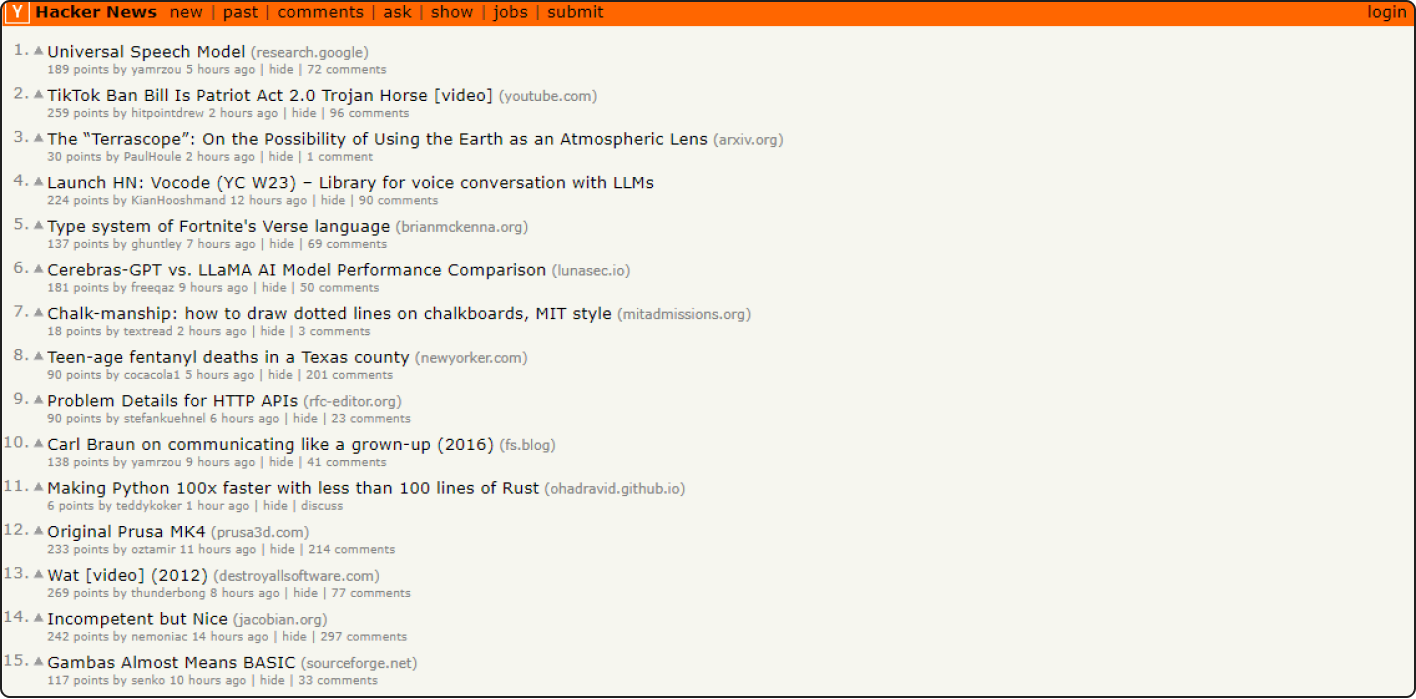Viewport: 1416px width, 699px height.
Task: Open the comments menu section
Action: point(320,12)
